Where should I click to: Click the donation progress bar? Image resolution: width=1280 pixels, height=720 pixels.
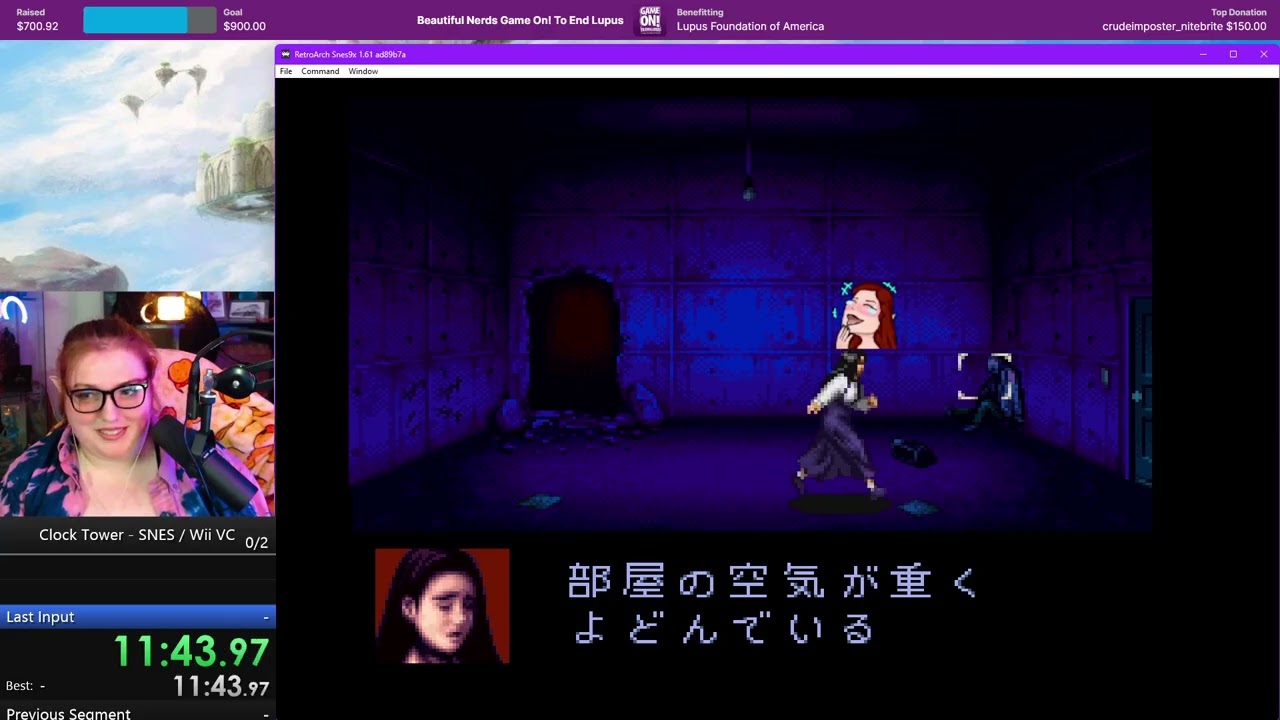(149, 20)
